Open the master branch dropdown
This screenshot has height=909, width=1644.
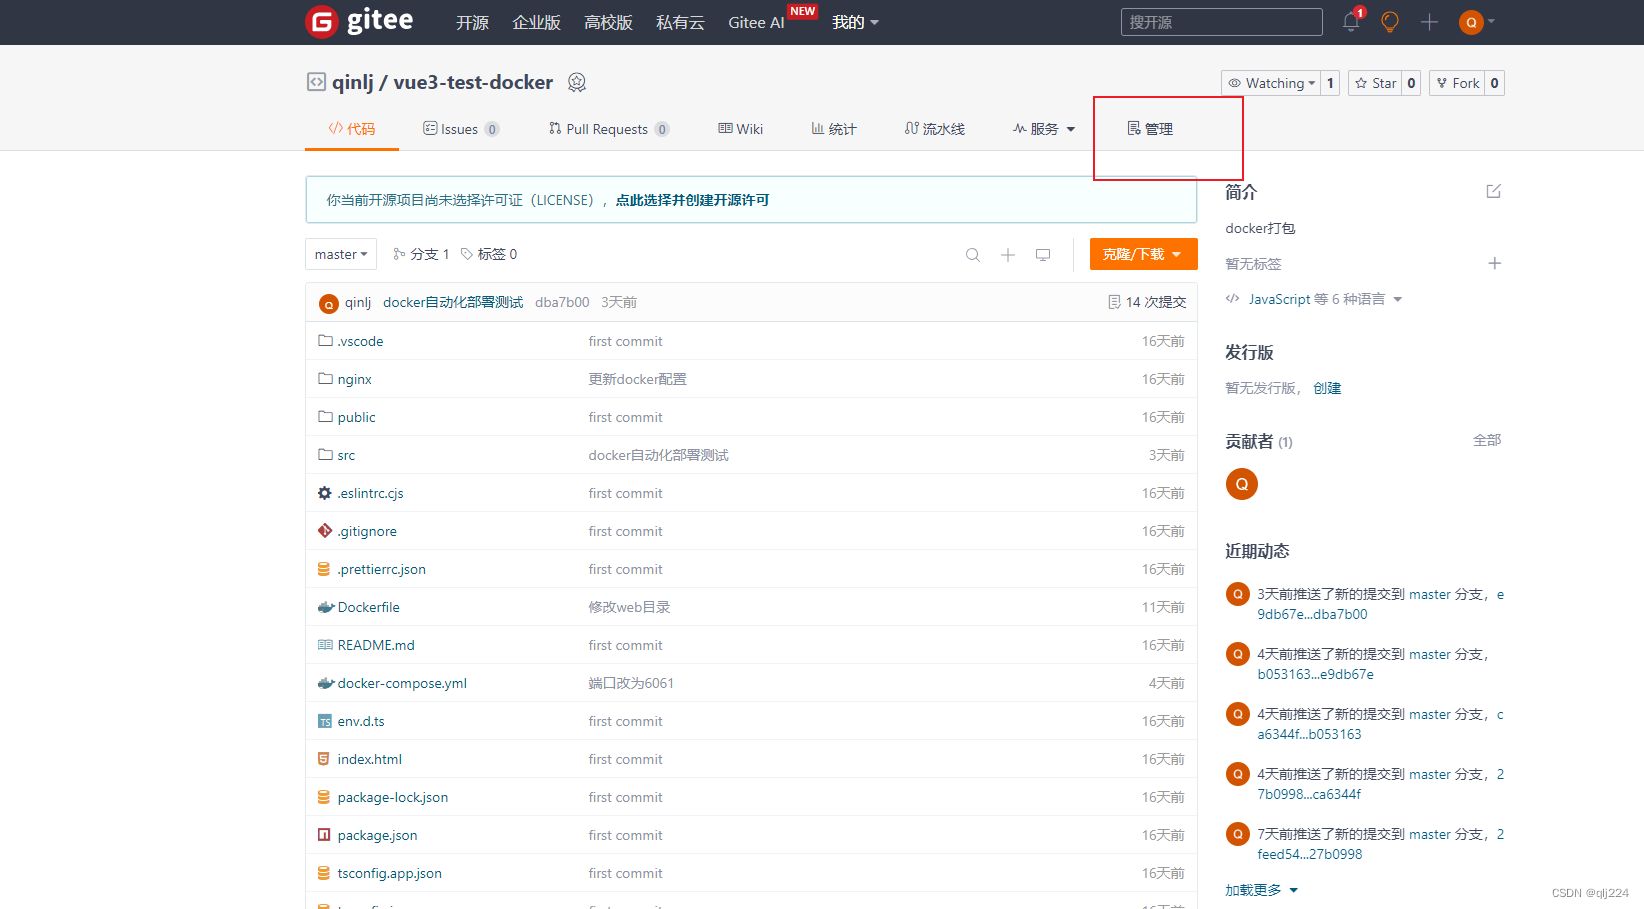click(x=341, y=254)
